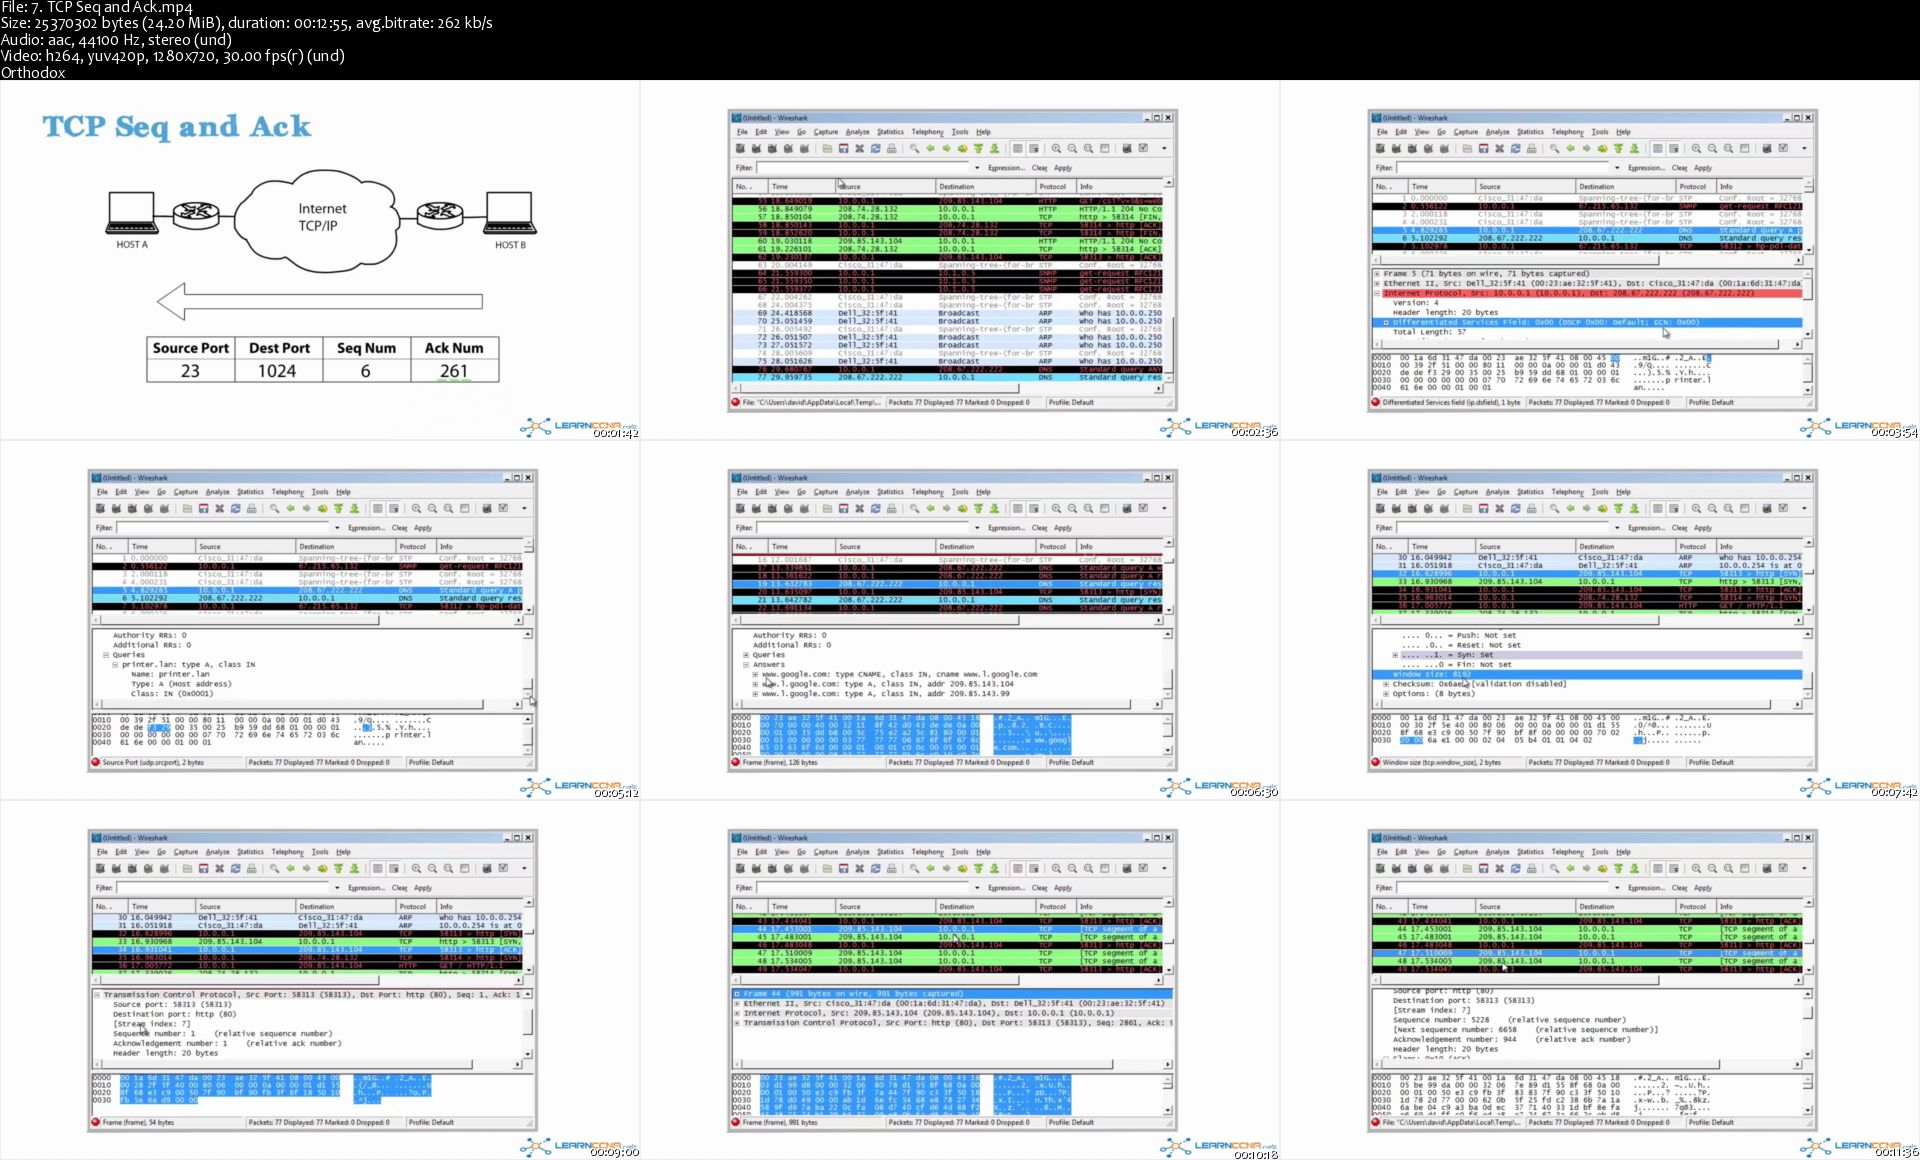1920x1160 pixels.
Task: Expand Checksum 0x6ae1 tree node in 00:07:42 frame
Action: tap(1386, 684)
